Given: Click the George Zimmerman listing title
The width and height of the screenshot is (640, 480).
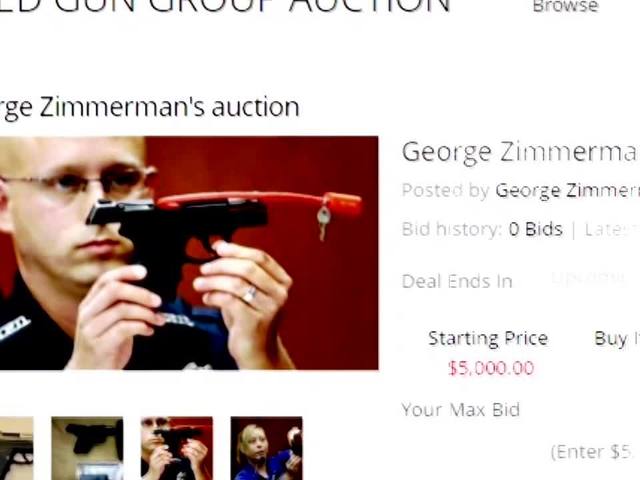Looking at the screenshot, I should pos(521,153).
